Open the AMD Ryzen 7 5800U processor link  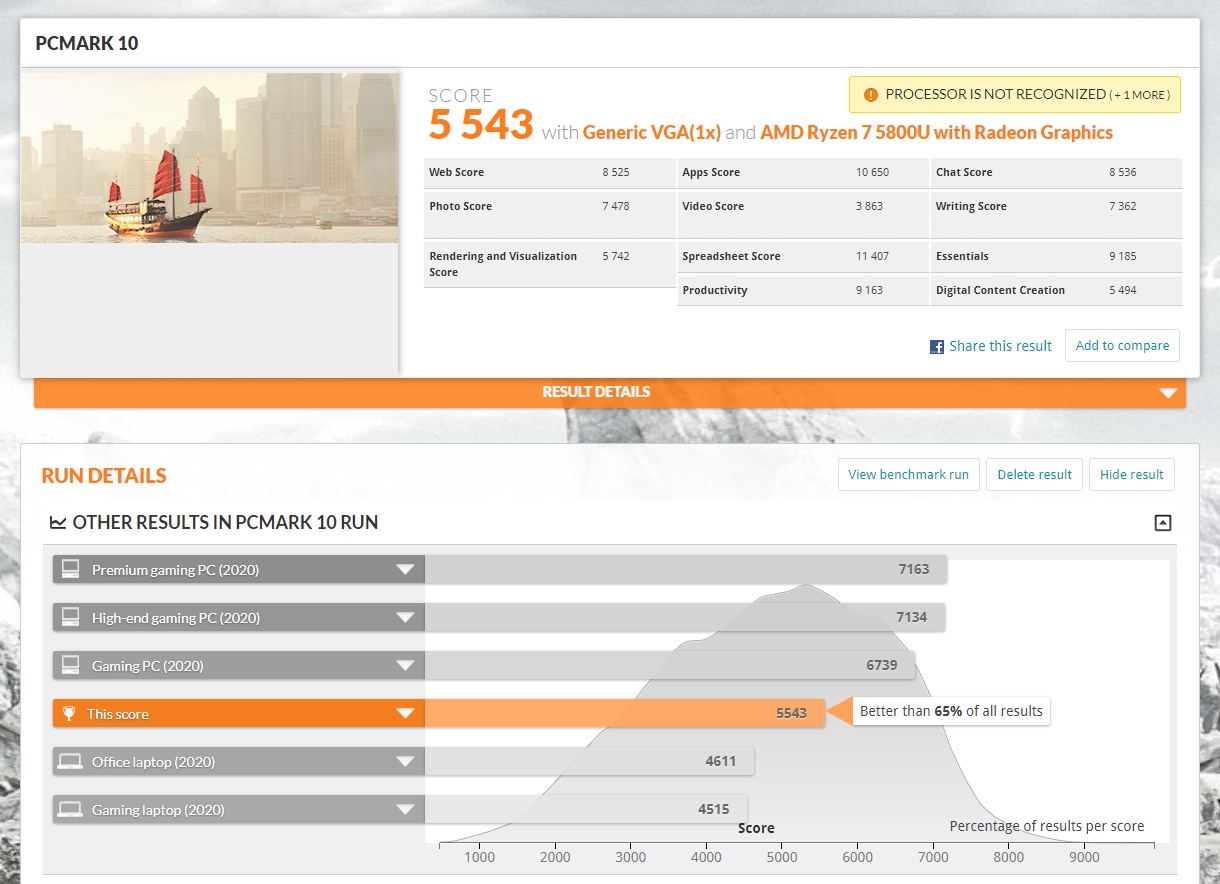[x=936, y=132]
